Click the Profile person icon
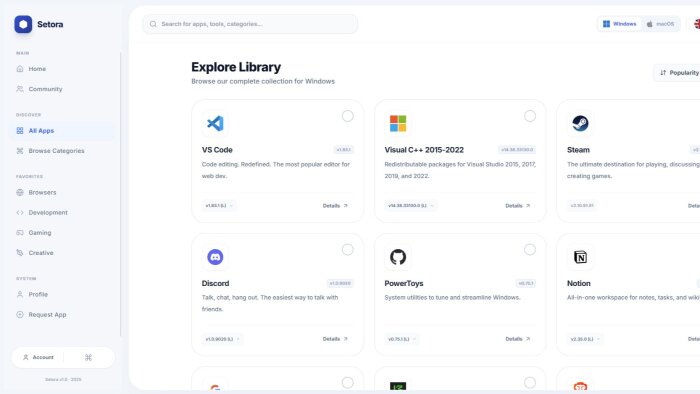Image resolution: width=700 pixels, height=394 pixels. 20,294
